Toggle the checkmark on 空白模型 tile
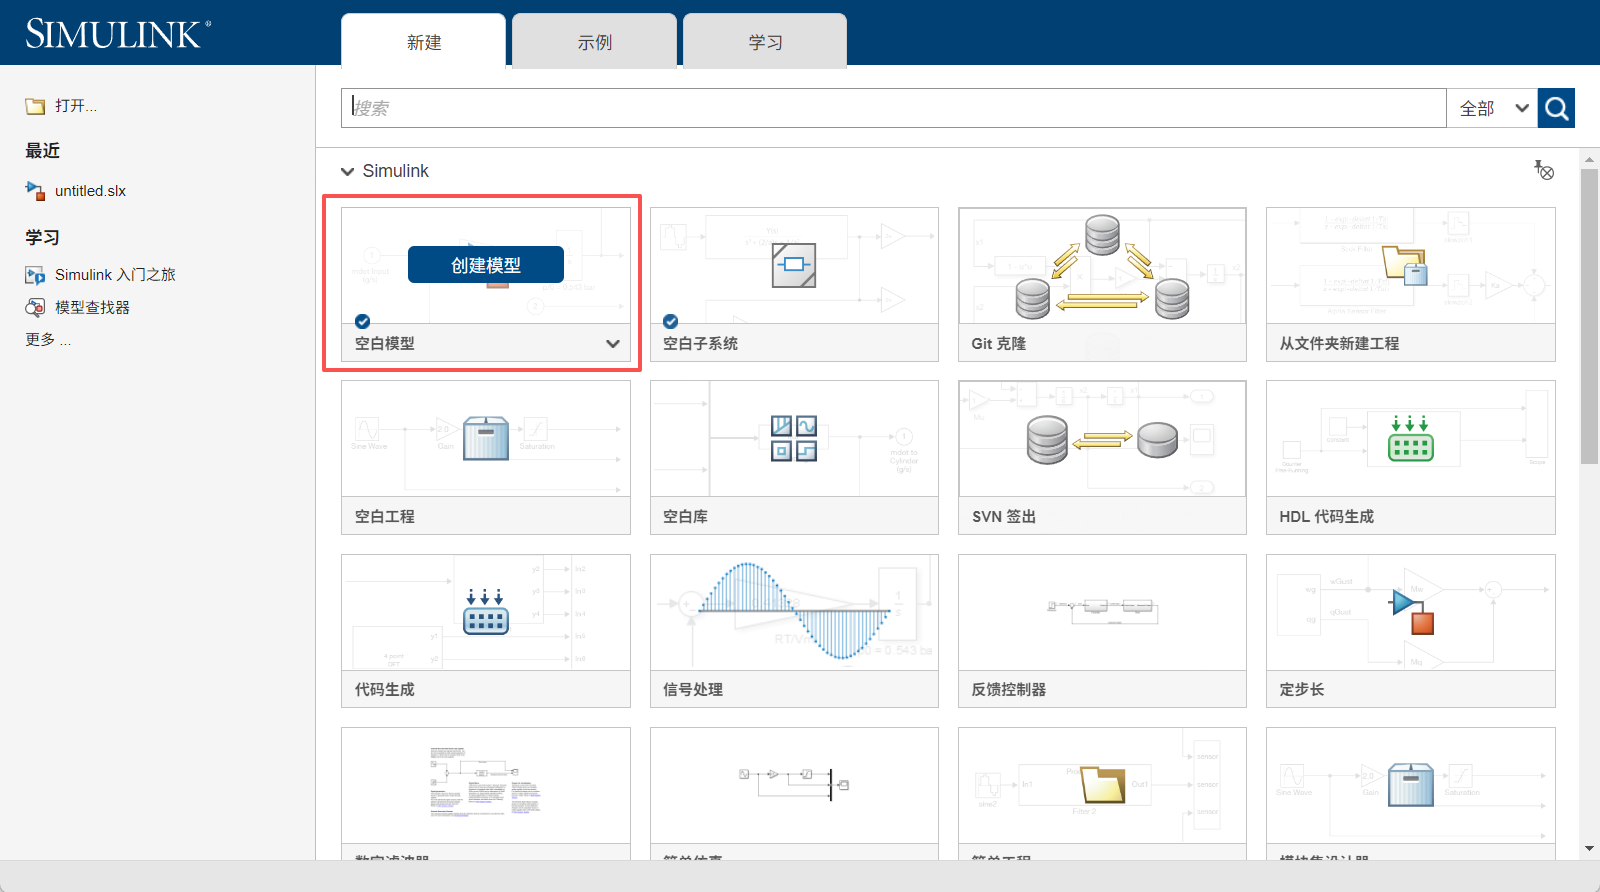 (363, 321)
